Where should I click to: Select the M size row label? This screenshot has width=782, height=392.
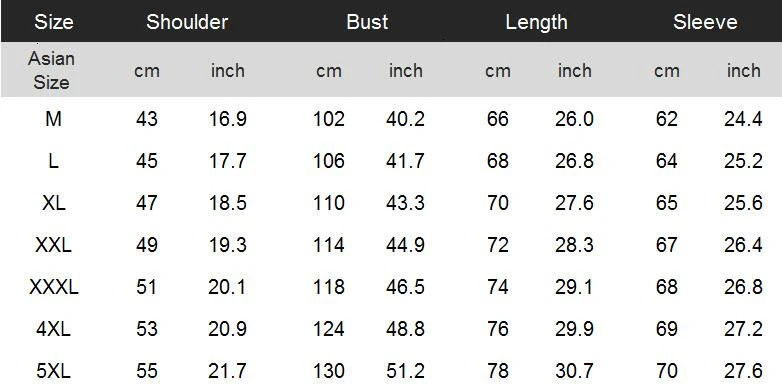click(x=53, y=119)
